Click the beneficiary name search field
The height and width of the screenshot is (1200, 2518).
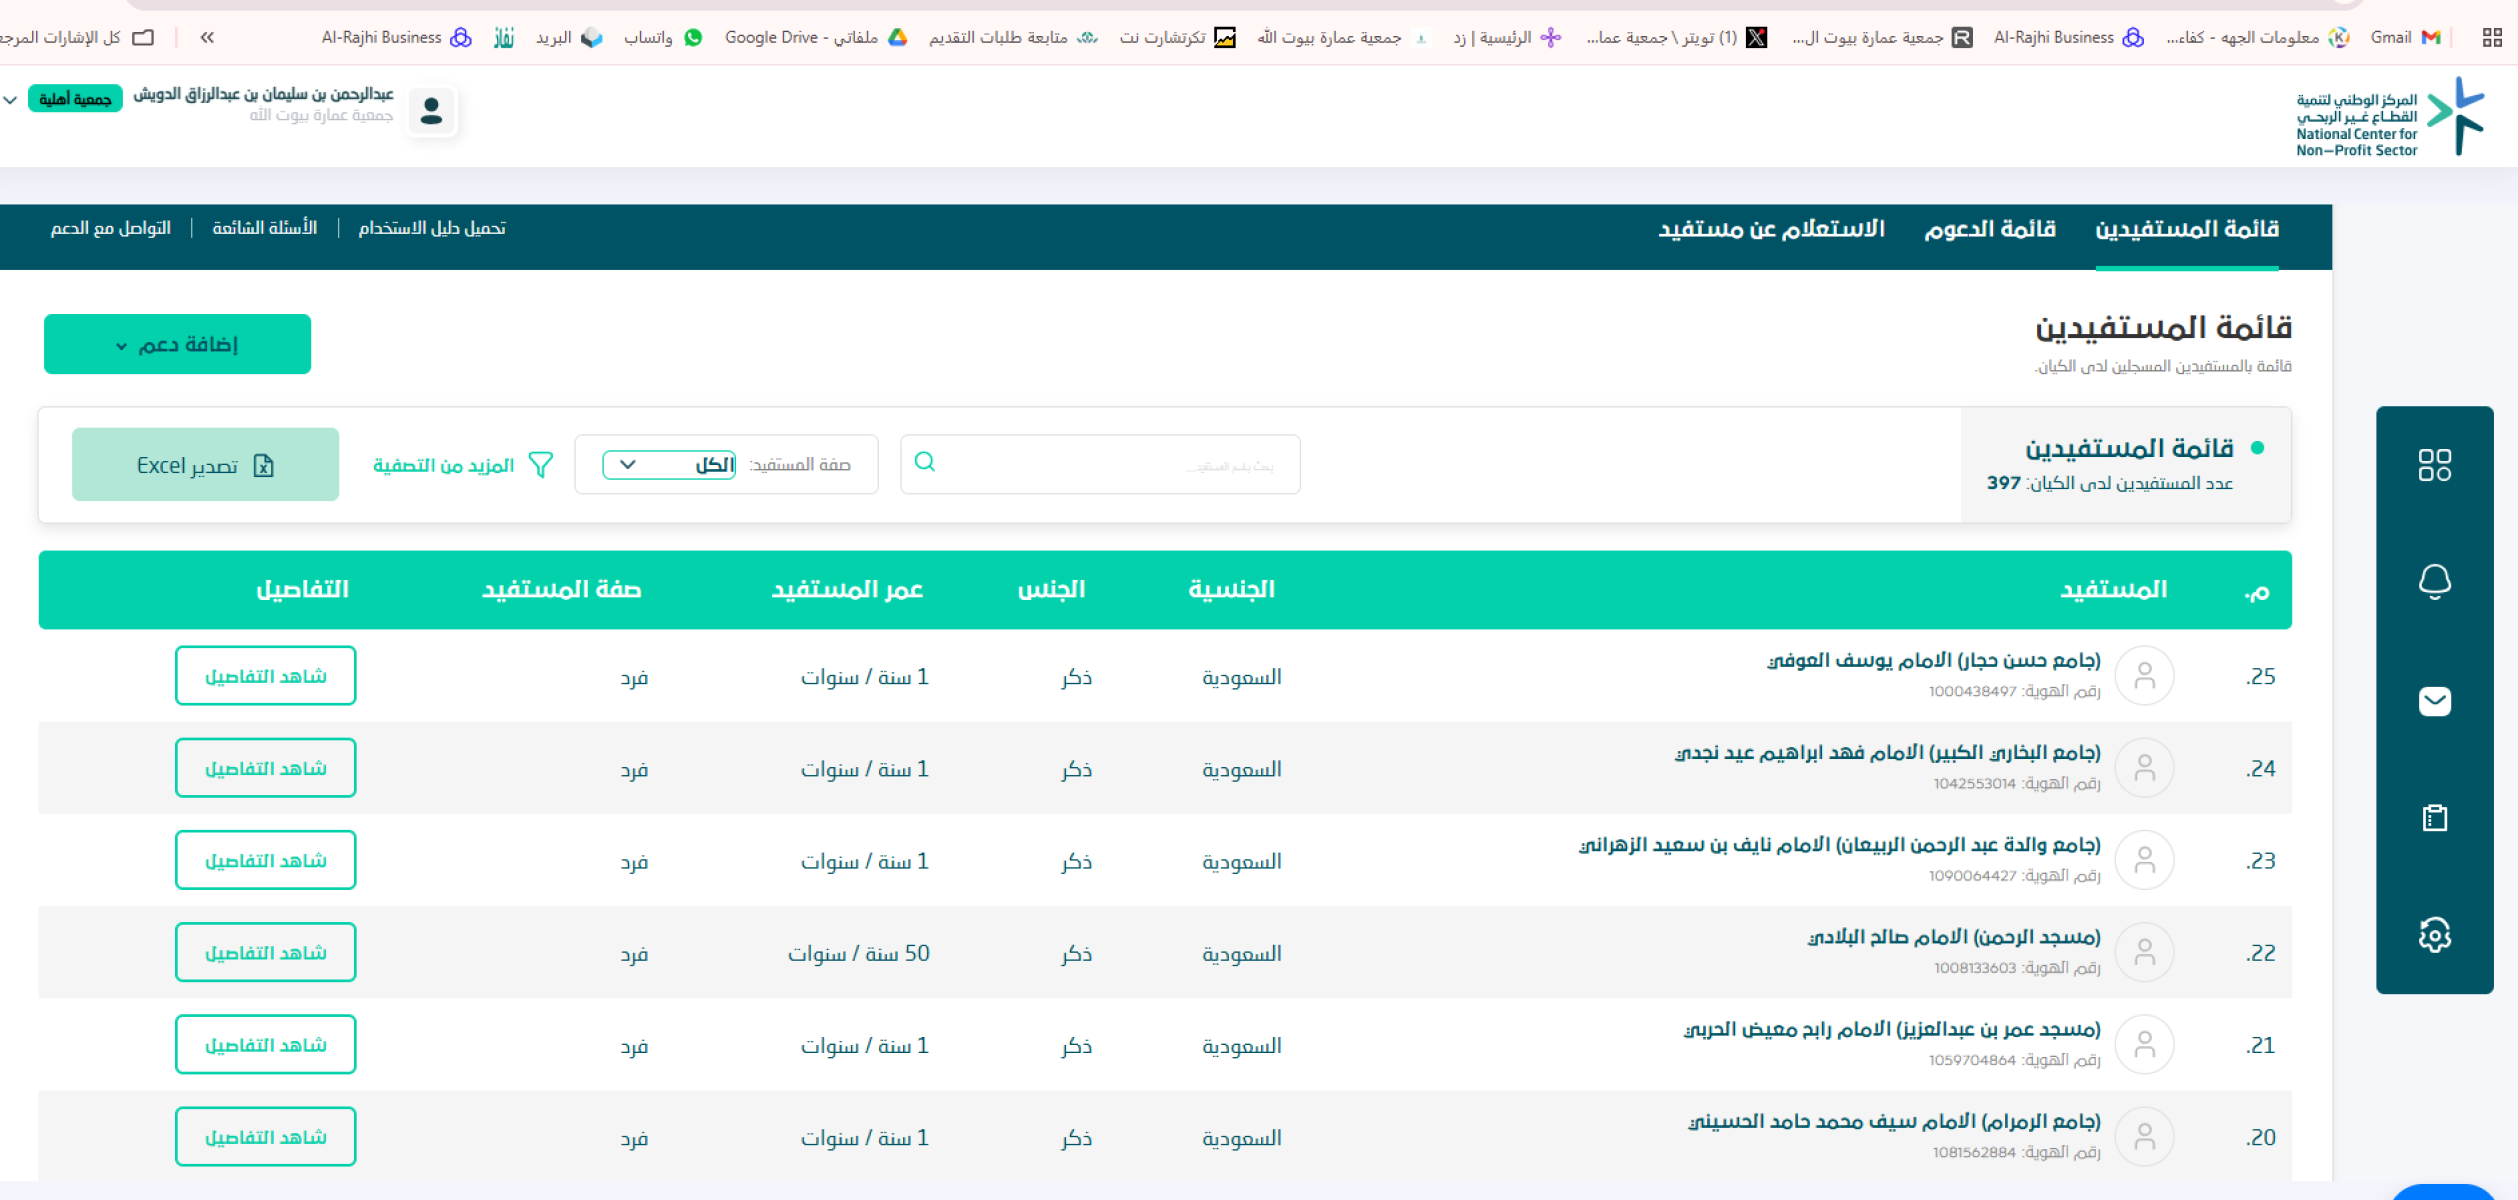[1100, 464]
